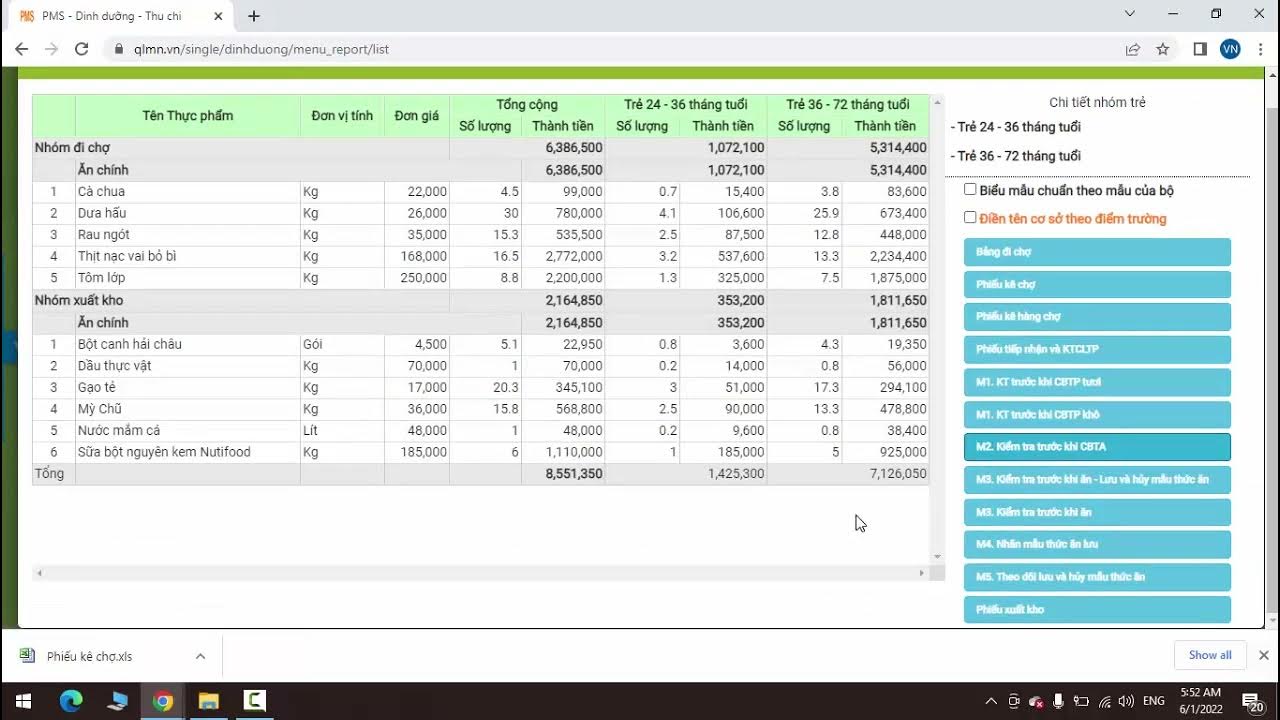Screen dimensions: 1280x720
Task: Select the Cà chua row
Action: tap(480, 191)
